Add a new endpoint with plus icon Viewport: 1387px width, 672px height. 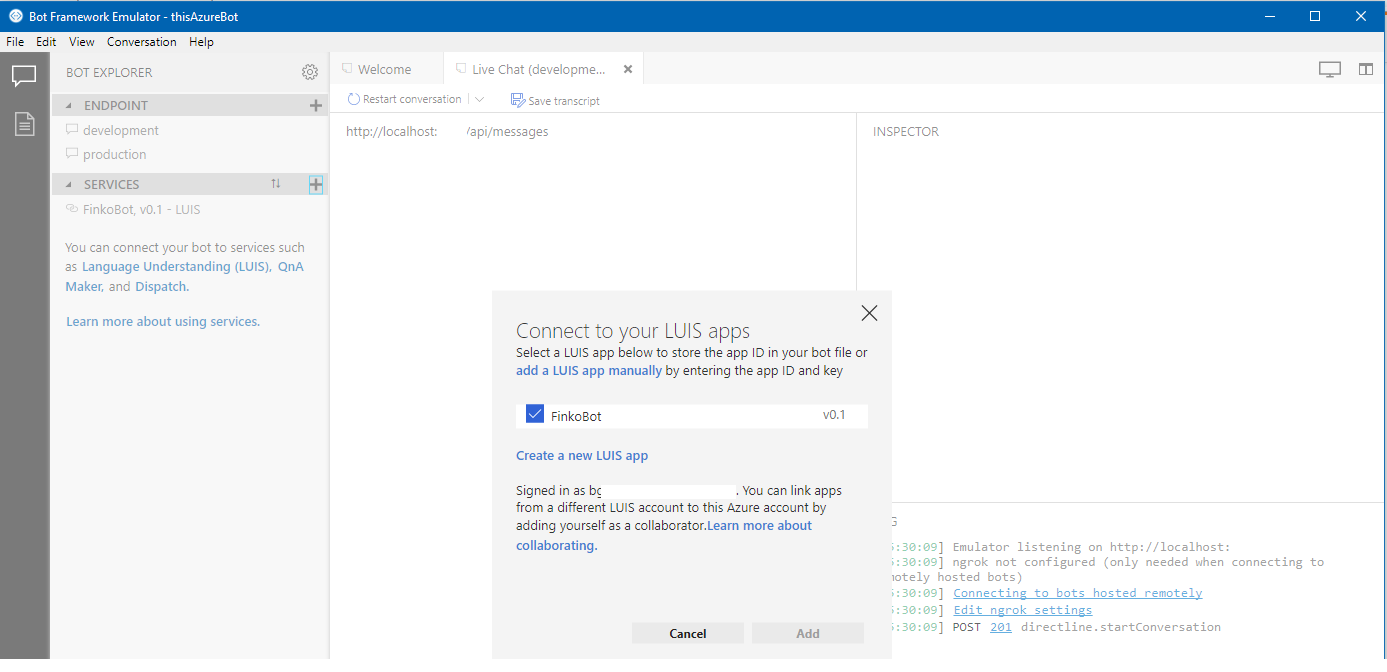coord(316,105)
